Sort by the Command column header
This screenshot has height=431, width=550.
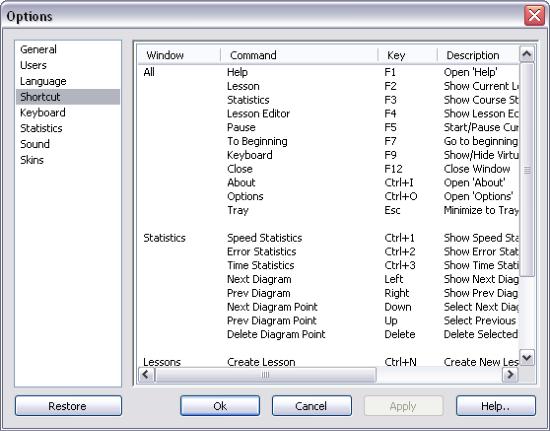pyautogui.click(x=299, y=55)
